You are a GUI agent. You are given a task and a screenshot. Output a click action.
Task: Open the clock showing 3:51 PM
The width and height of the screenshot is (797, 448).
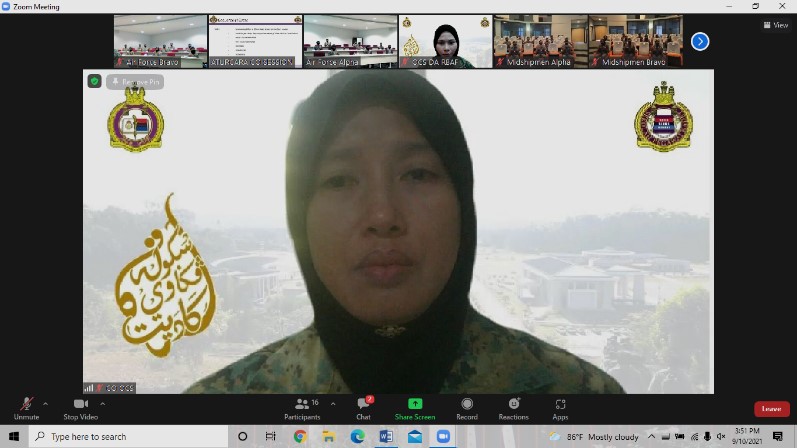coord(747,436)
